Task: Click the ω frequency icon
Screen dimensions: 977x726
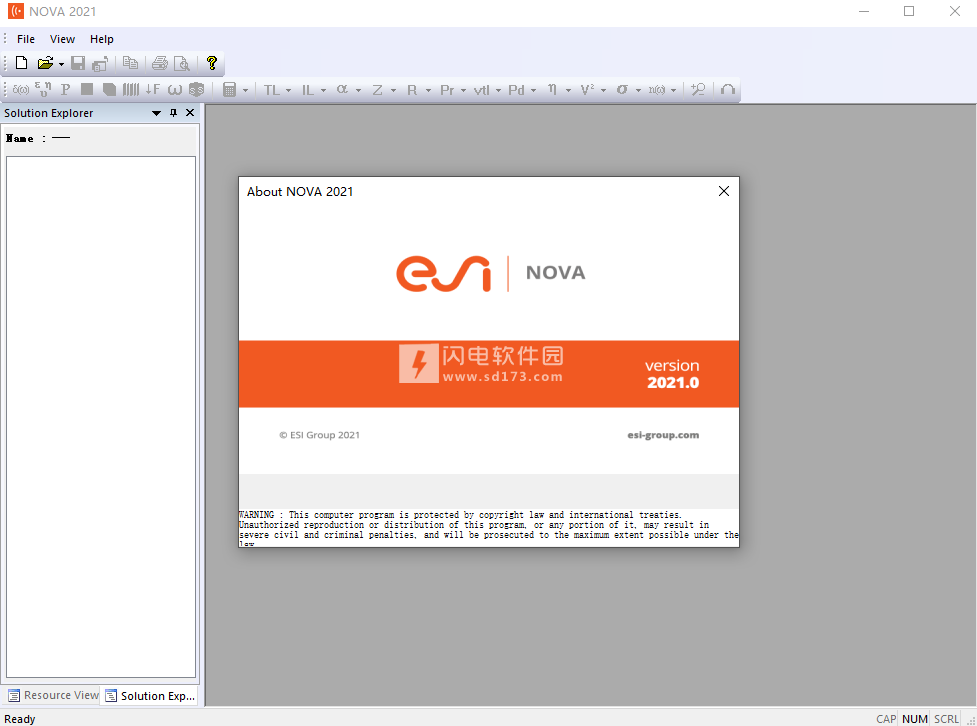Action: (x=175, y=90)
